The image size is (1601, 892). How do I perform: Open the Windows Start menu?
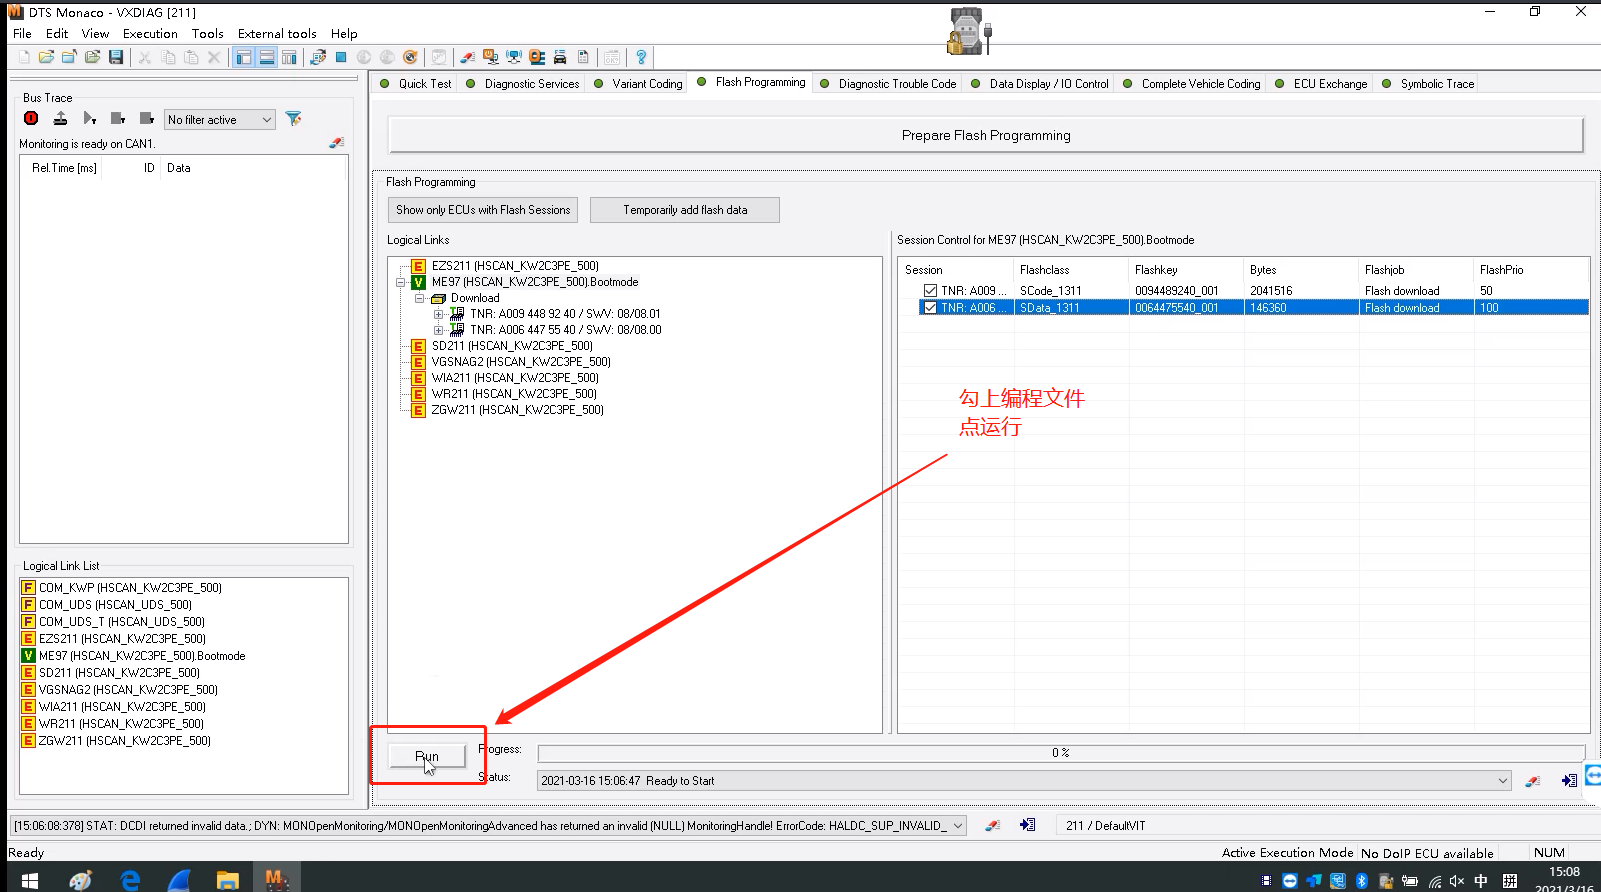[x=29, y=880]
